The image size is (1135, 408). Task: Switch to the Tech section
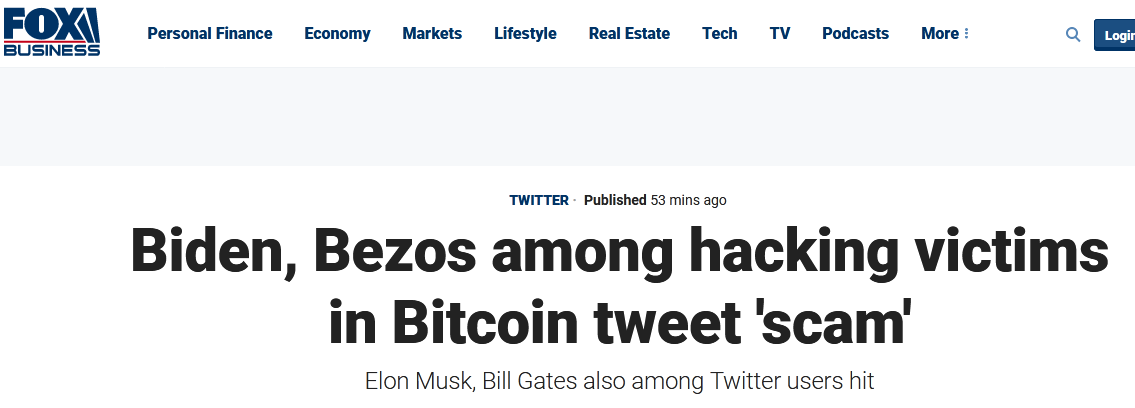click(719, 34)
